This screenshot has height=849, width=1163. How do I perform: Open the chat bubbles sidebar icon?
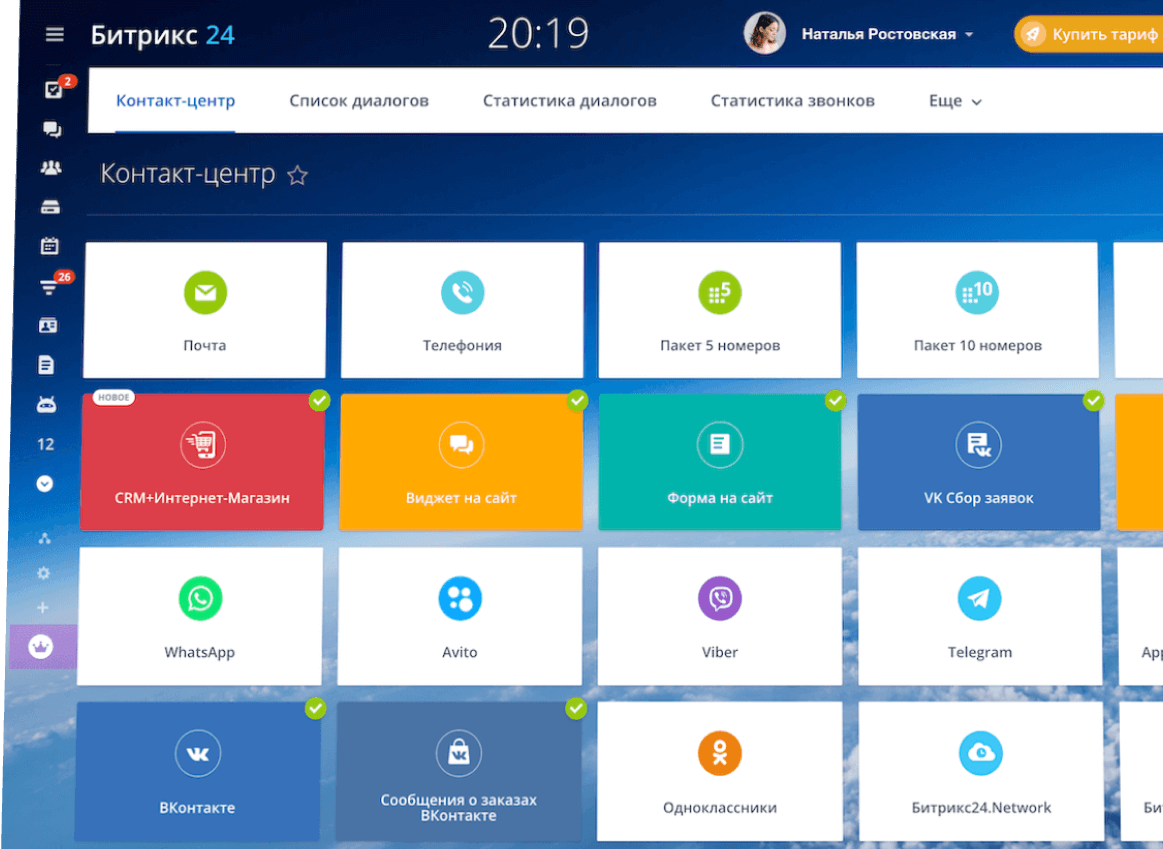pos(52,129)
